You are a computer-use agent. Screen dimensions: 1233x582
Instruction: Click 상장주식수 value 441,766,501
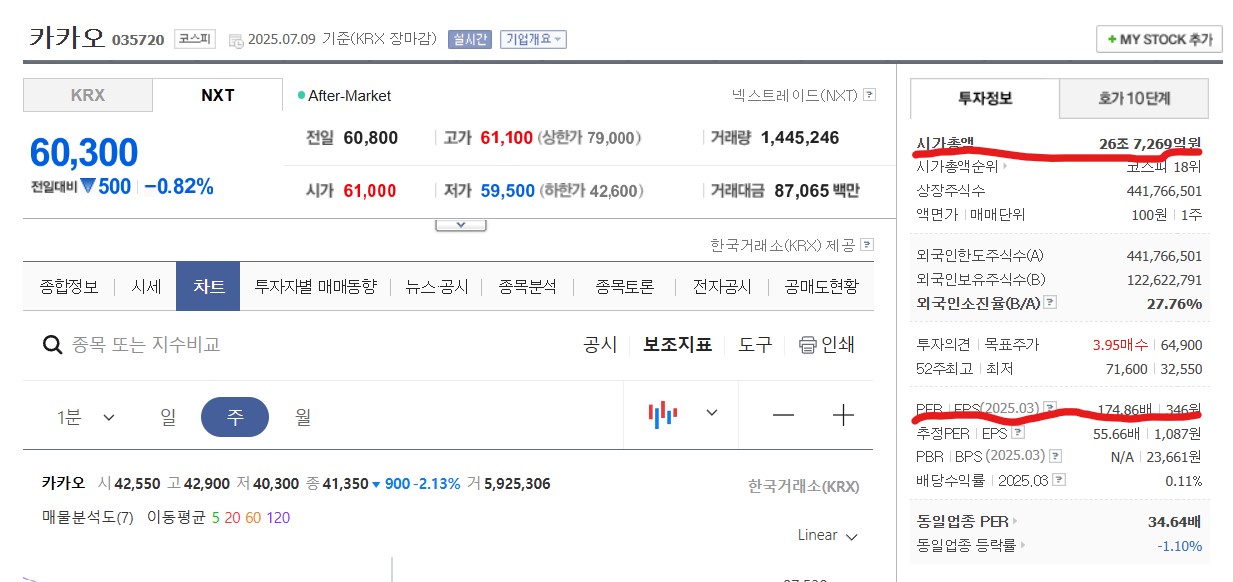click(x=1164, y=190)
